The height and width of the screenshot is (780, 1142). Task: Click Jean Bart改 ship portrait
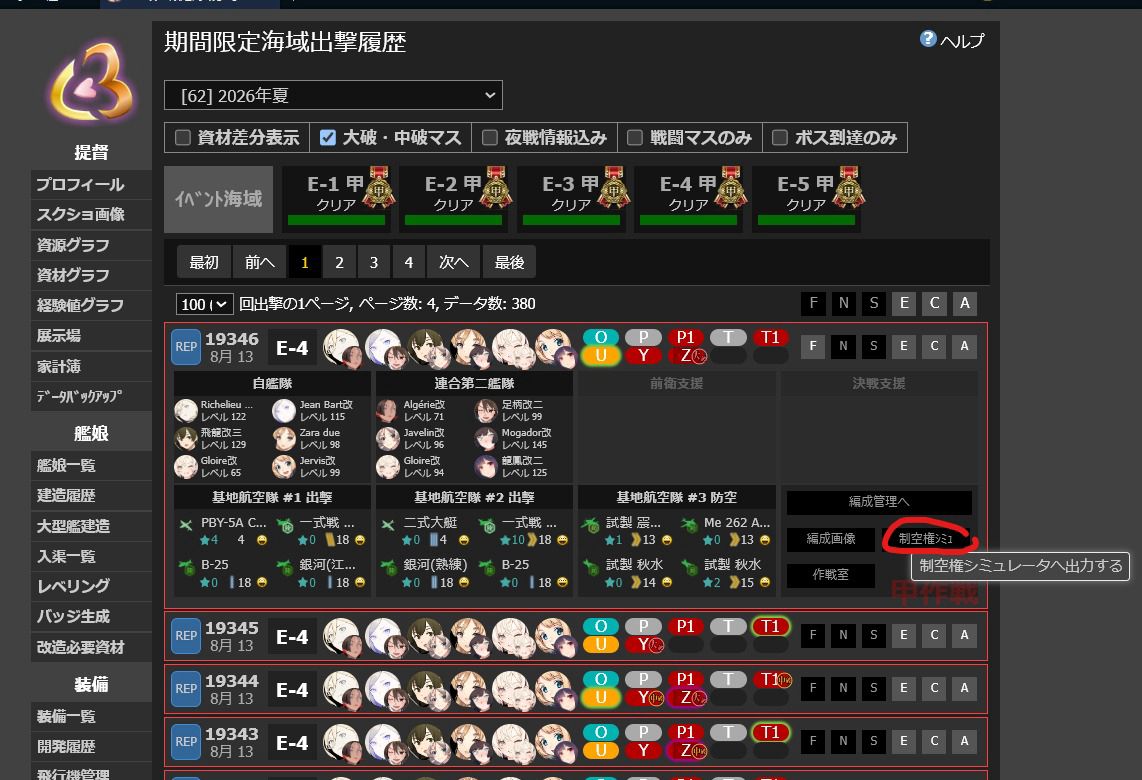[x=284, y=411]
